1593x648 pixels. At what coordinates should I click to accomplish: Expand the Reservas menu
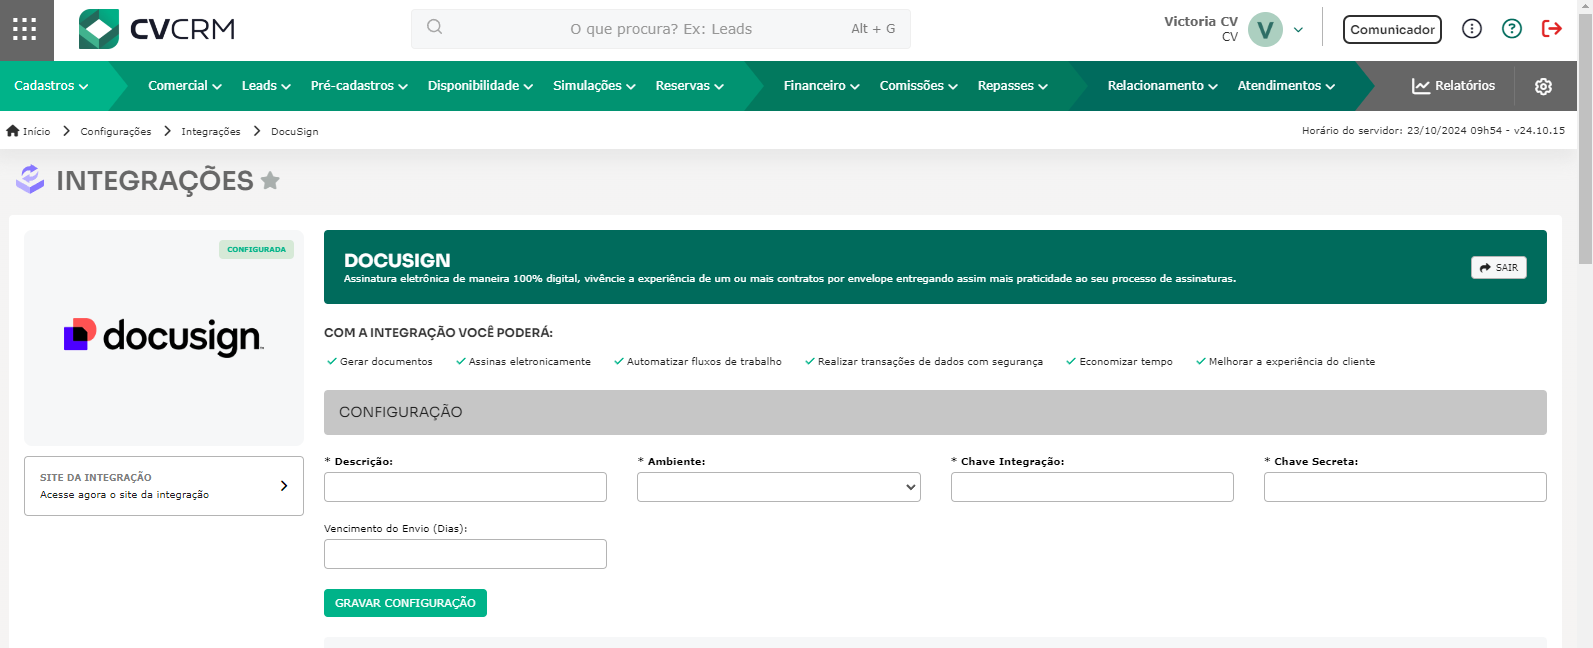tap(689, 86)
